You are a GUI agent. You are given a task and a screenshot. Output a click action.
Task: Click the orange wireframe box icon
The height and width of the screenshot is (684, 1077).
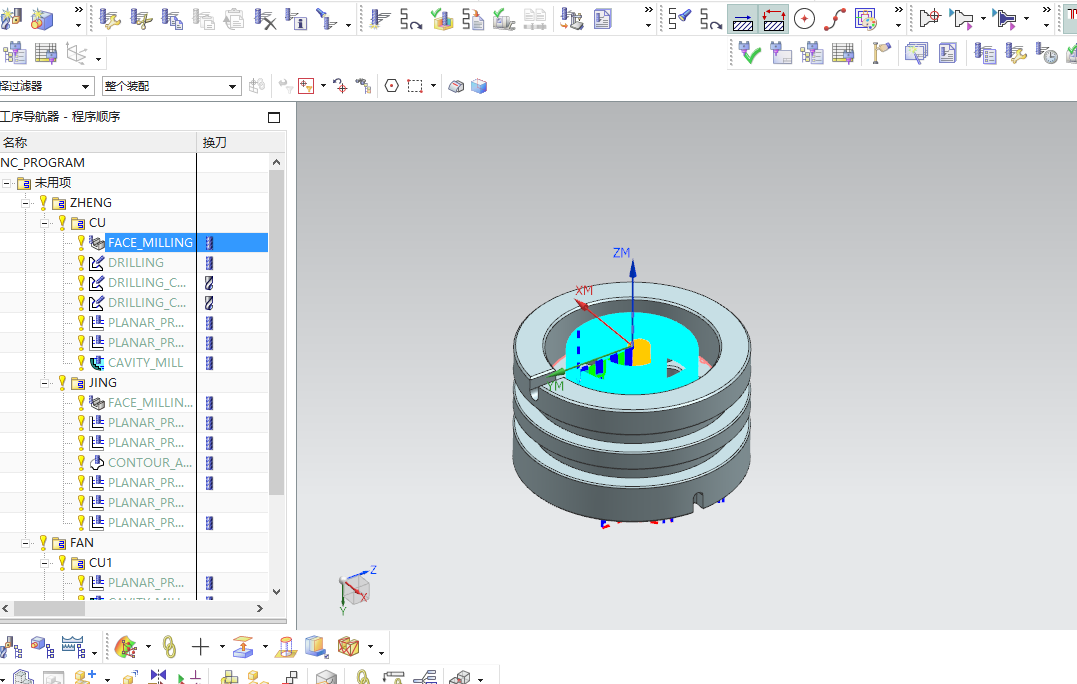tap(348, 646)
